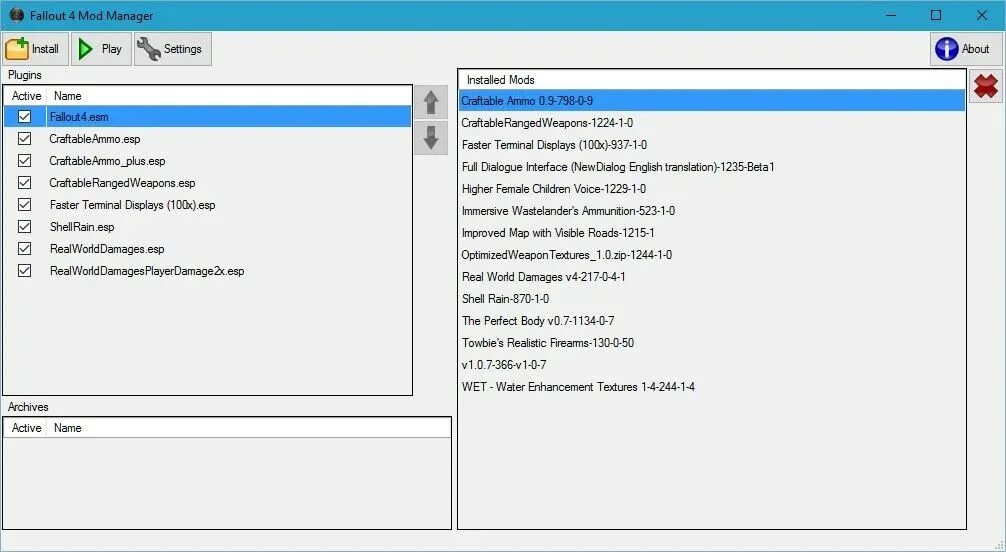
Task: Uncheck the ShellRain.esp plugin
Action: pos(24,227)
